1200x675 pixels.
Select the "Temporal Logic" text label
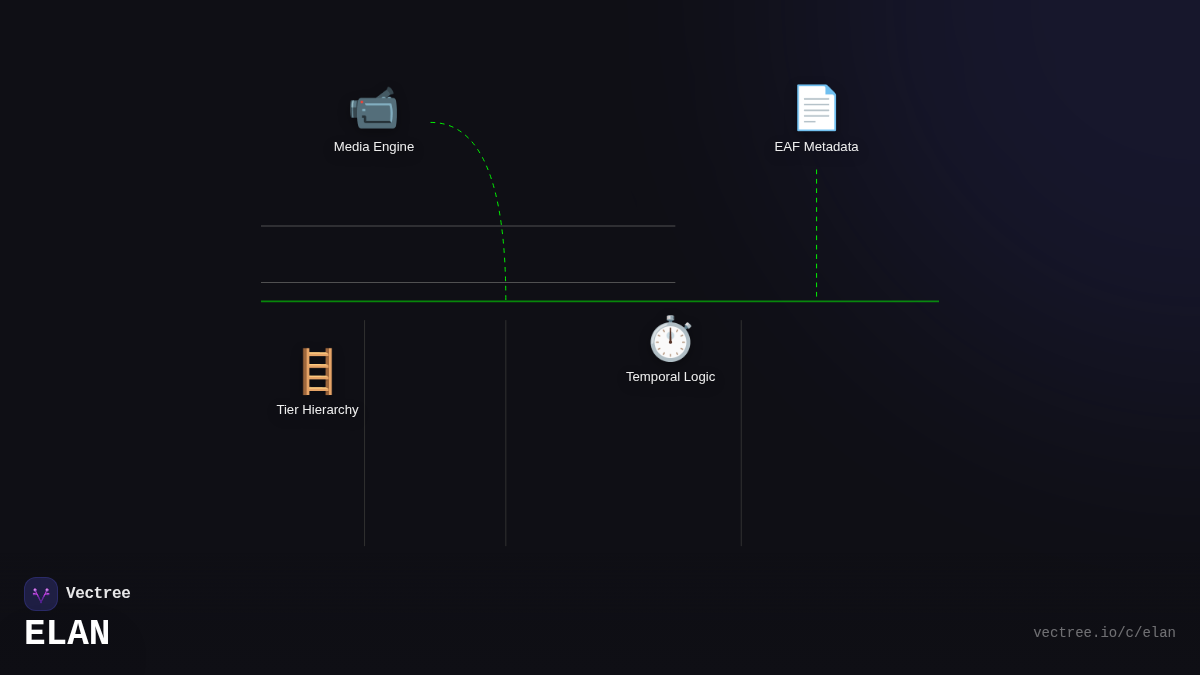pyautogui.click(x=670, y=377)
